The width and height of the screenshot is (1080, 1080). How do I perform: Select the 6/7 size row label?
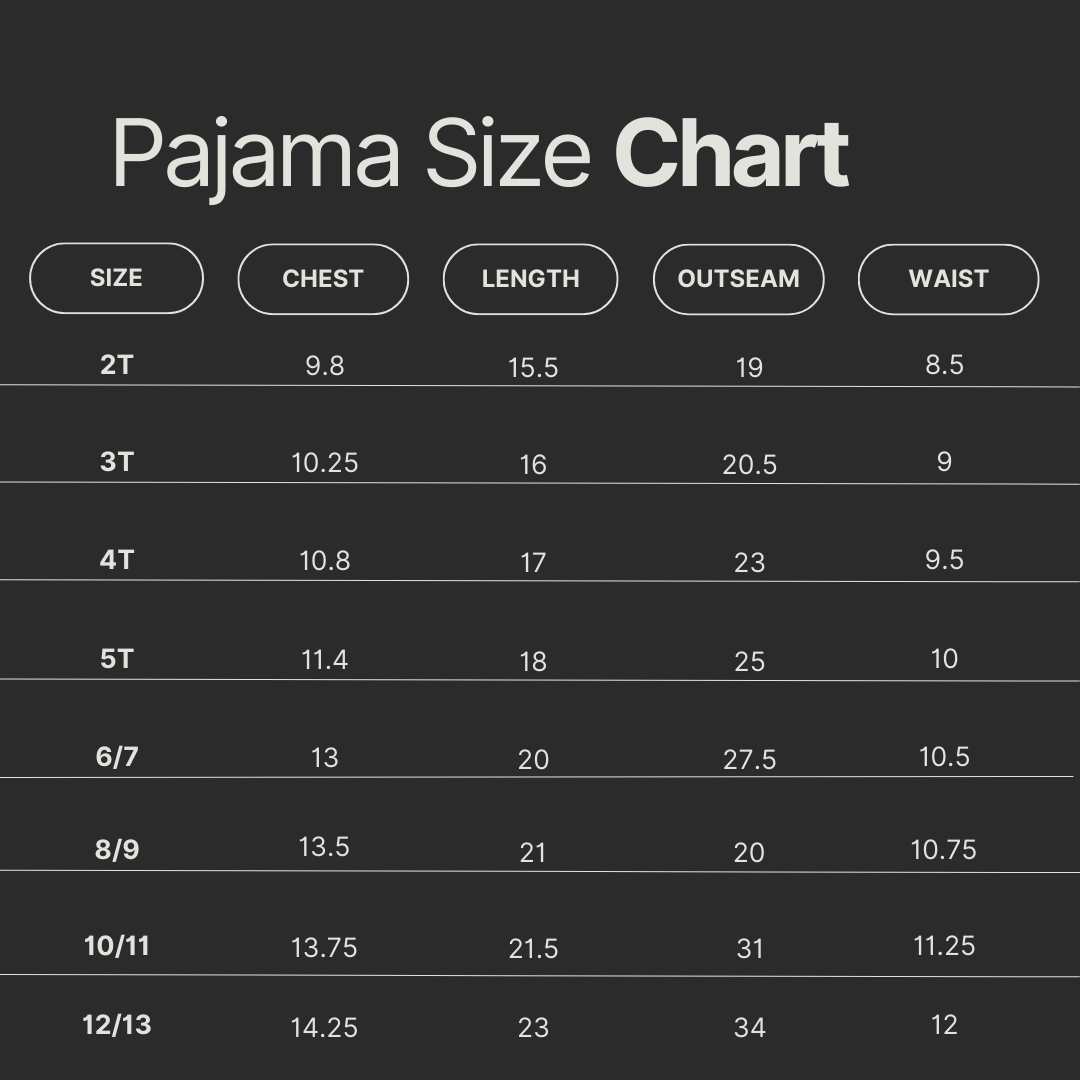pos(117,757)
